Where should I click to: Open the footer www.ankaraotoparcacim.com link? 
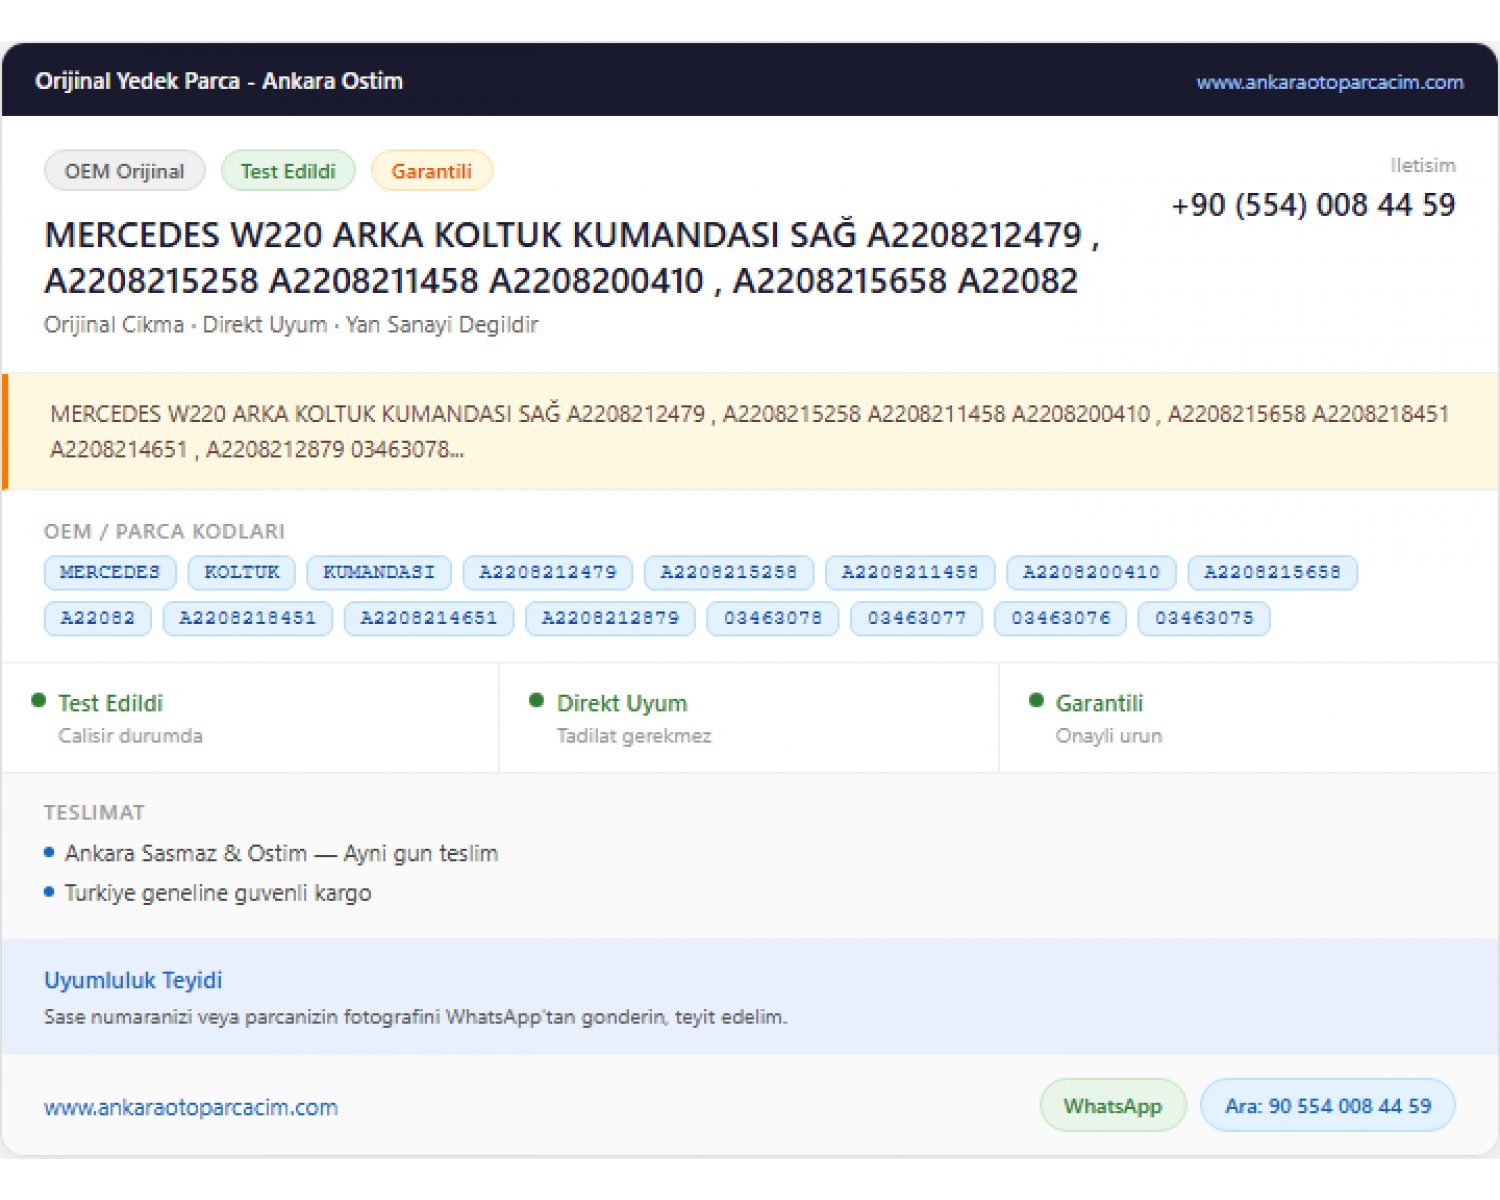pyautogui.click(x=191, y=1107)
